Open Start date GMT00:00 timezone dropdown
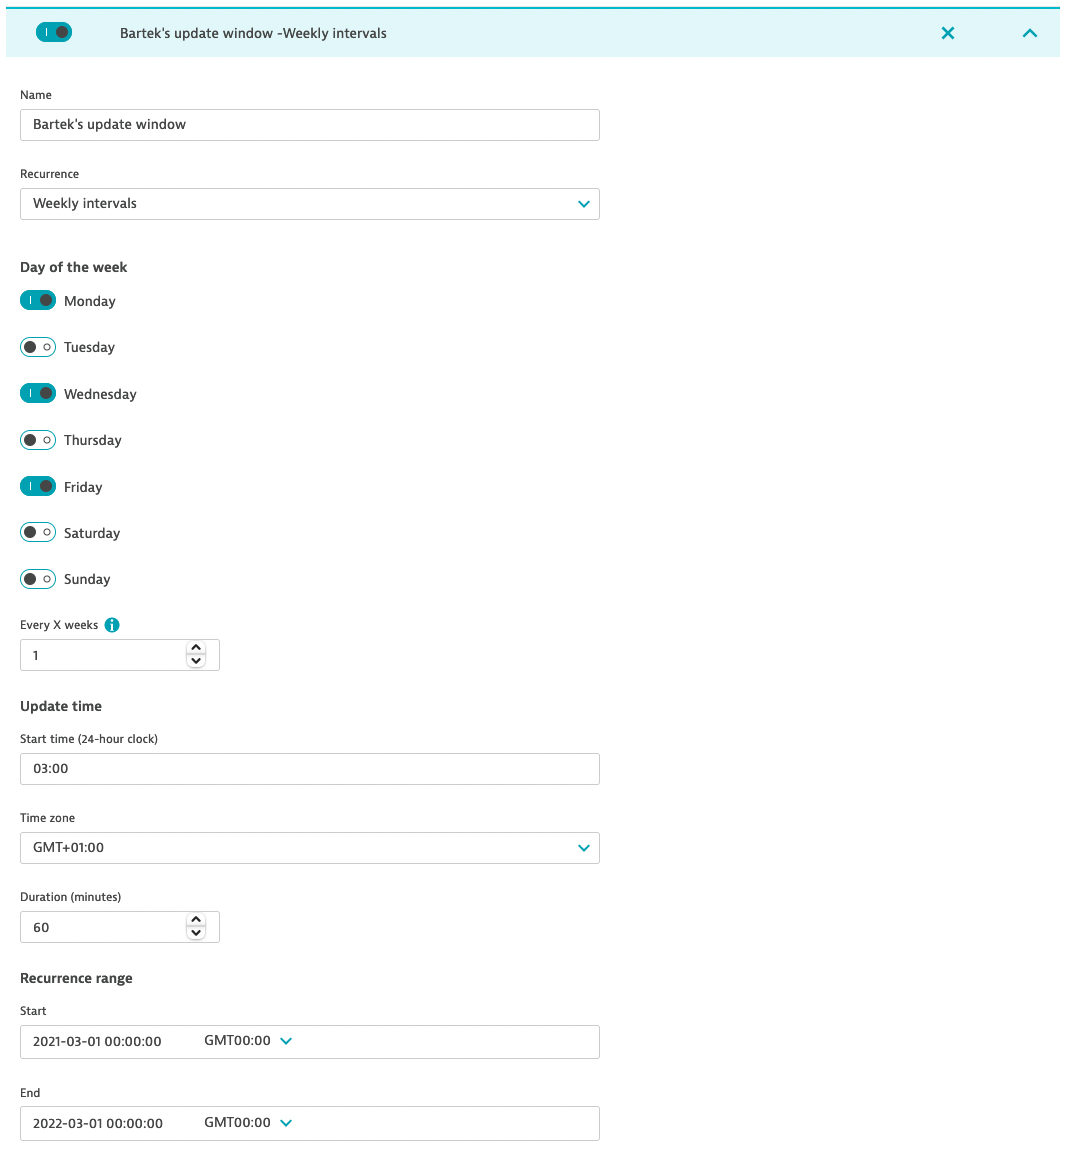1068x1158 pixels. coord(248,1041)
